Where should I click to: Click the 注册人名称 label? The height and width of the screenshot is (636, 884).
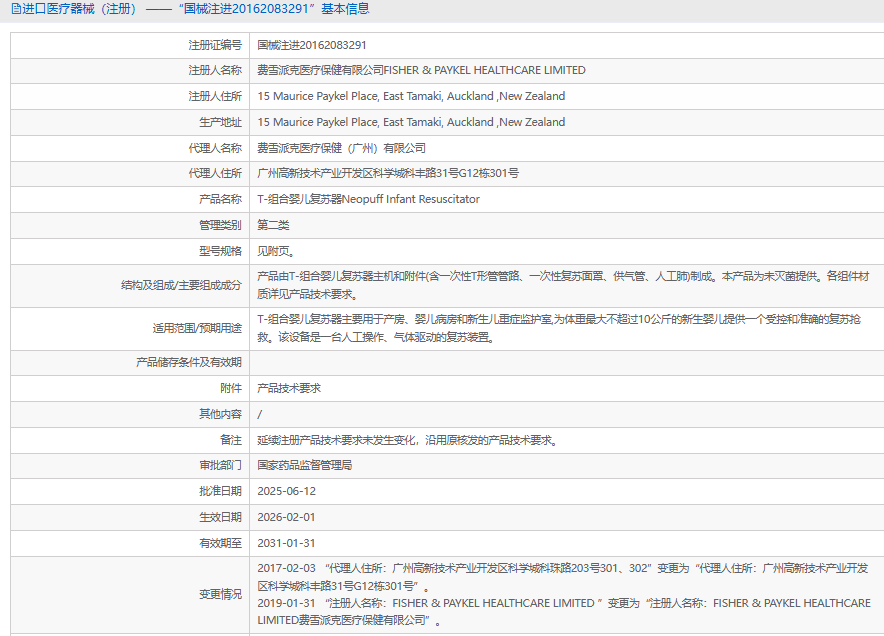(x=215, y=70)
